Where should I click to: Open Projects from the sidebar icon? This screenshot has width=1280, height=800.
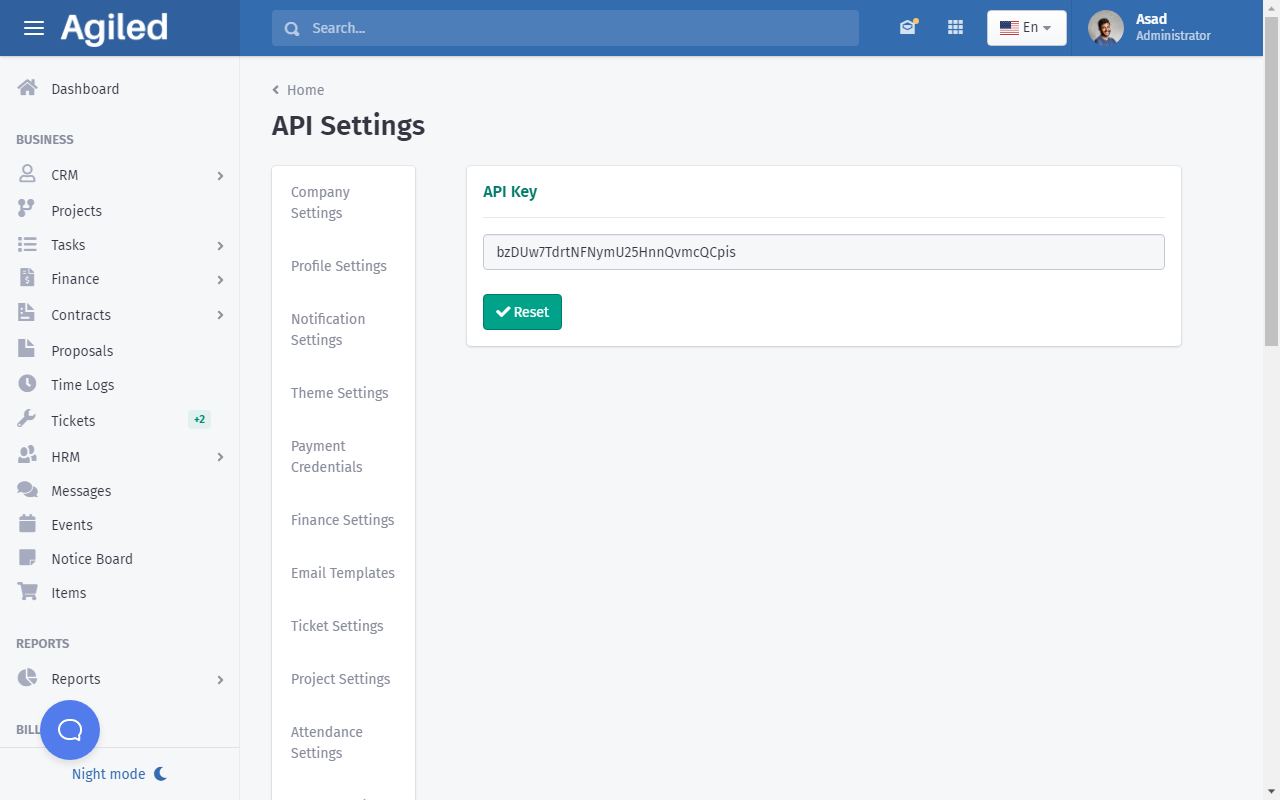click(28, 210)
